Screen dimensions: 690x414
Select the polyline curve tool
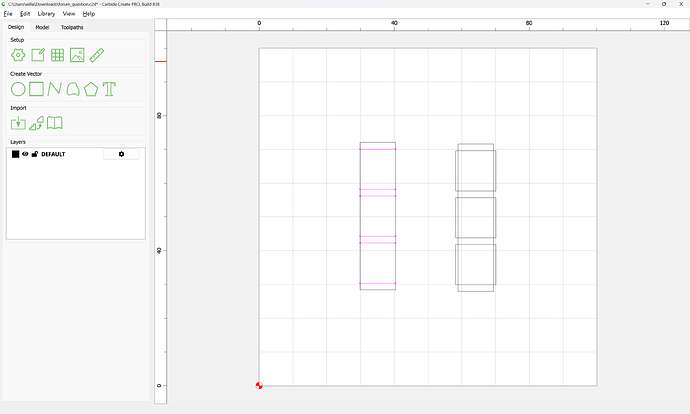point(54,89)
